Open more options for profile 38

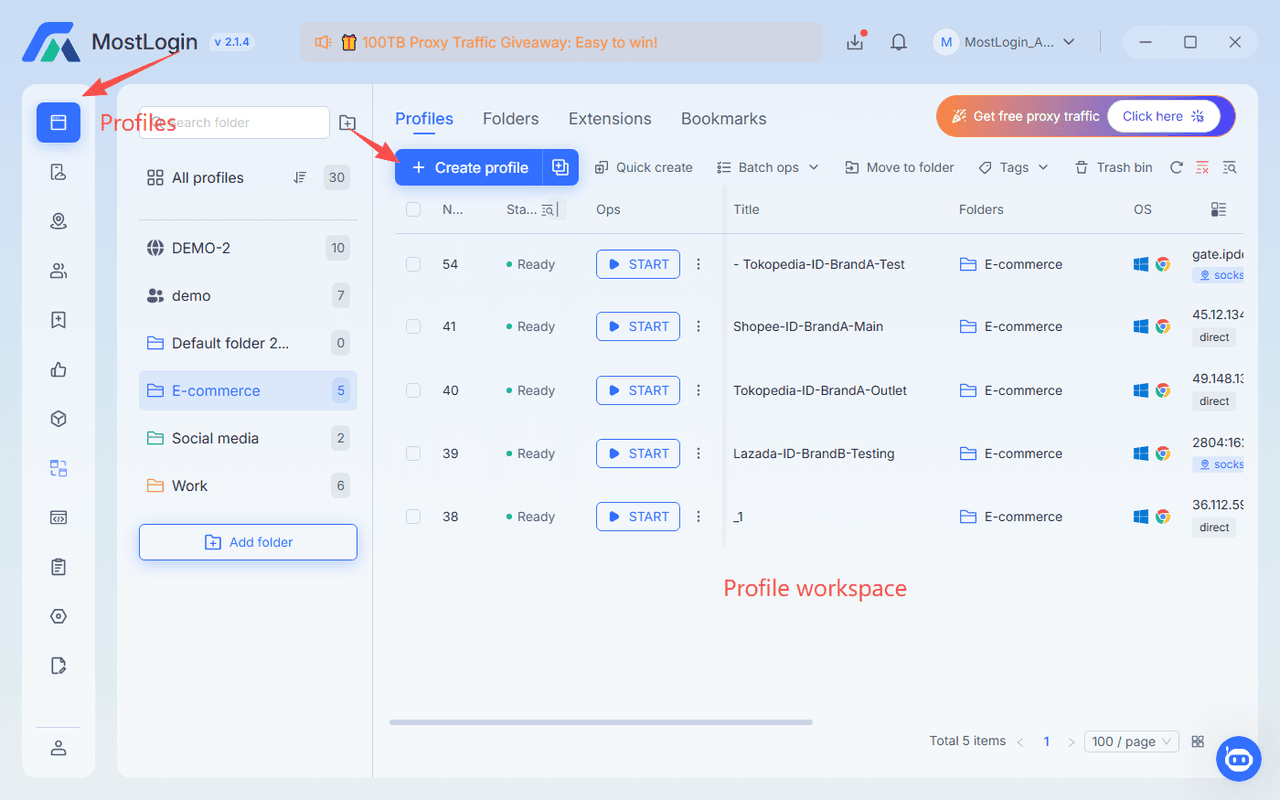(699, 516)
